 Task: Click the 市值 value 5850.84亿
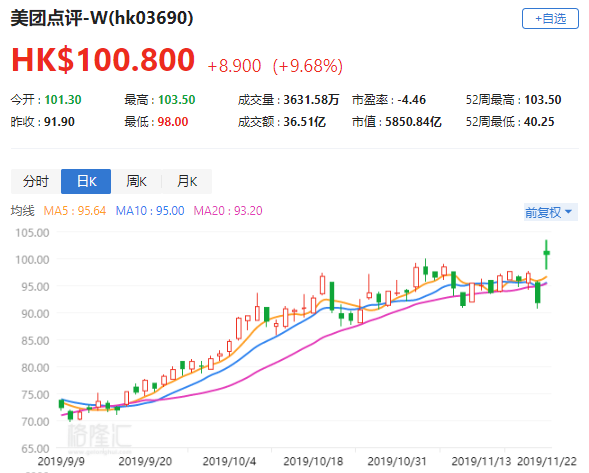coord(413,122)
